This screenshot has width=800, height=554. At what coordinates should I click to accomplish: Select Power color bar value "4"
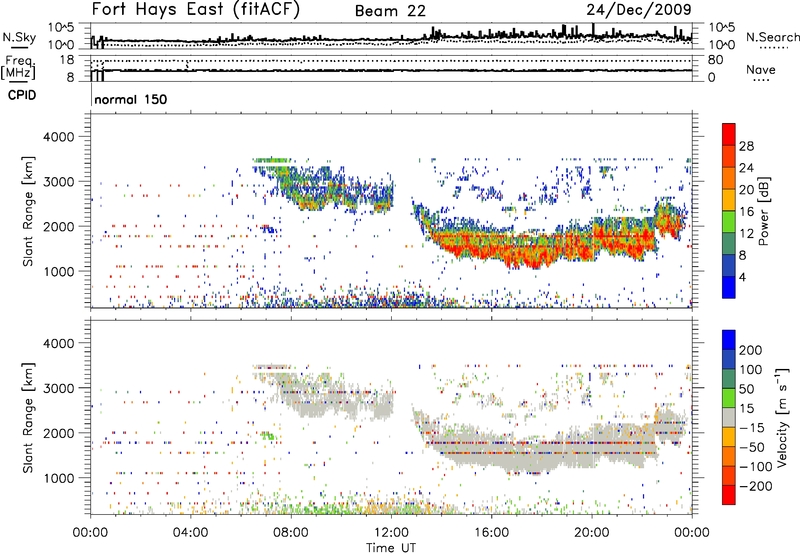[x=744, y=278]
